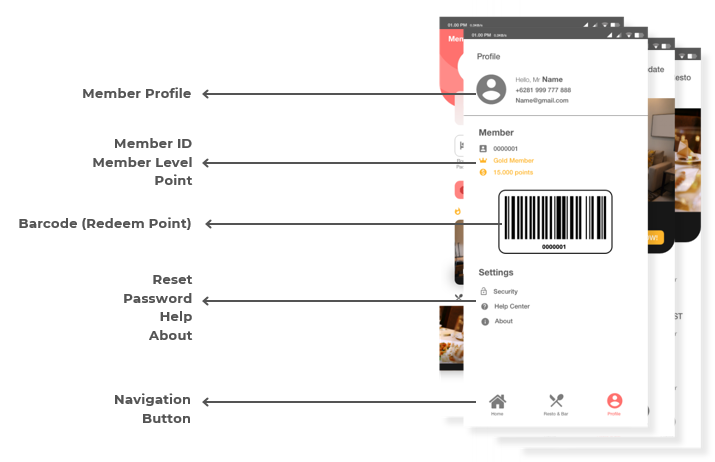This screenshot has height=462, width=715.
Task: Switch to the Resto & Bar tab
Action: [x=556, y=403]
